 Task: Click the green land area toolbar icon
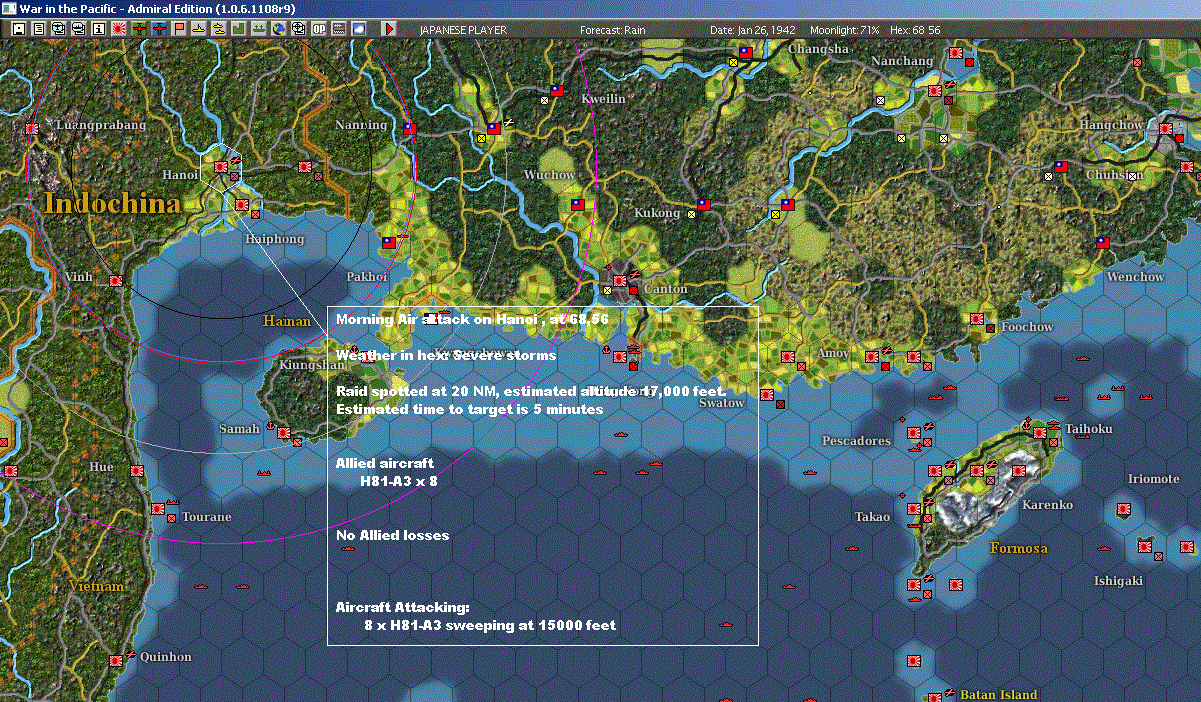(239, 29)
